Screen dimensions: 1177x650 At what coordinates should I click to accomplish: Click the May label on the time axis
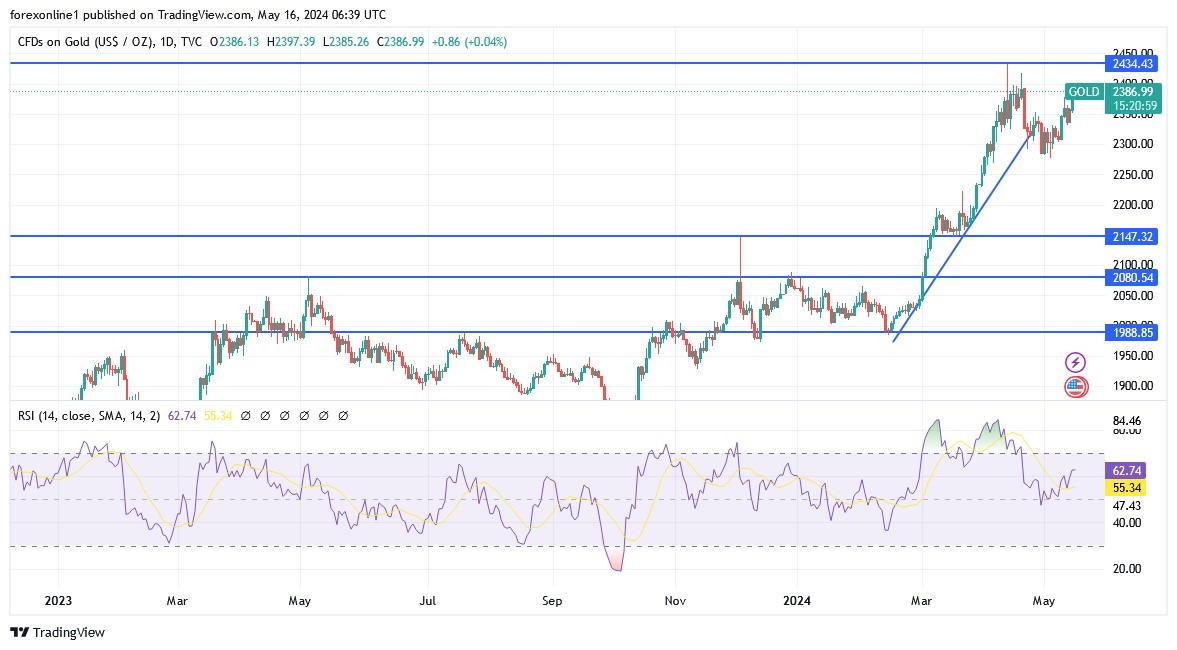(1043, 601)
